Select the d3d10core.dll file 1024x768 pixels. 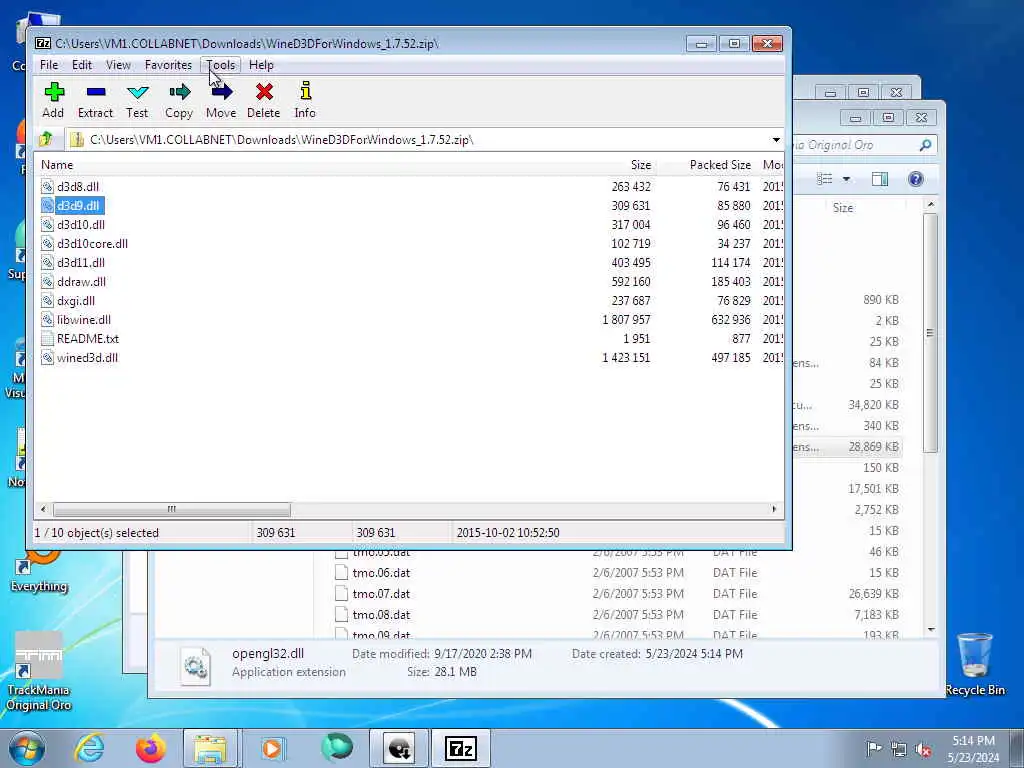[92, 244]
